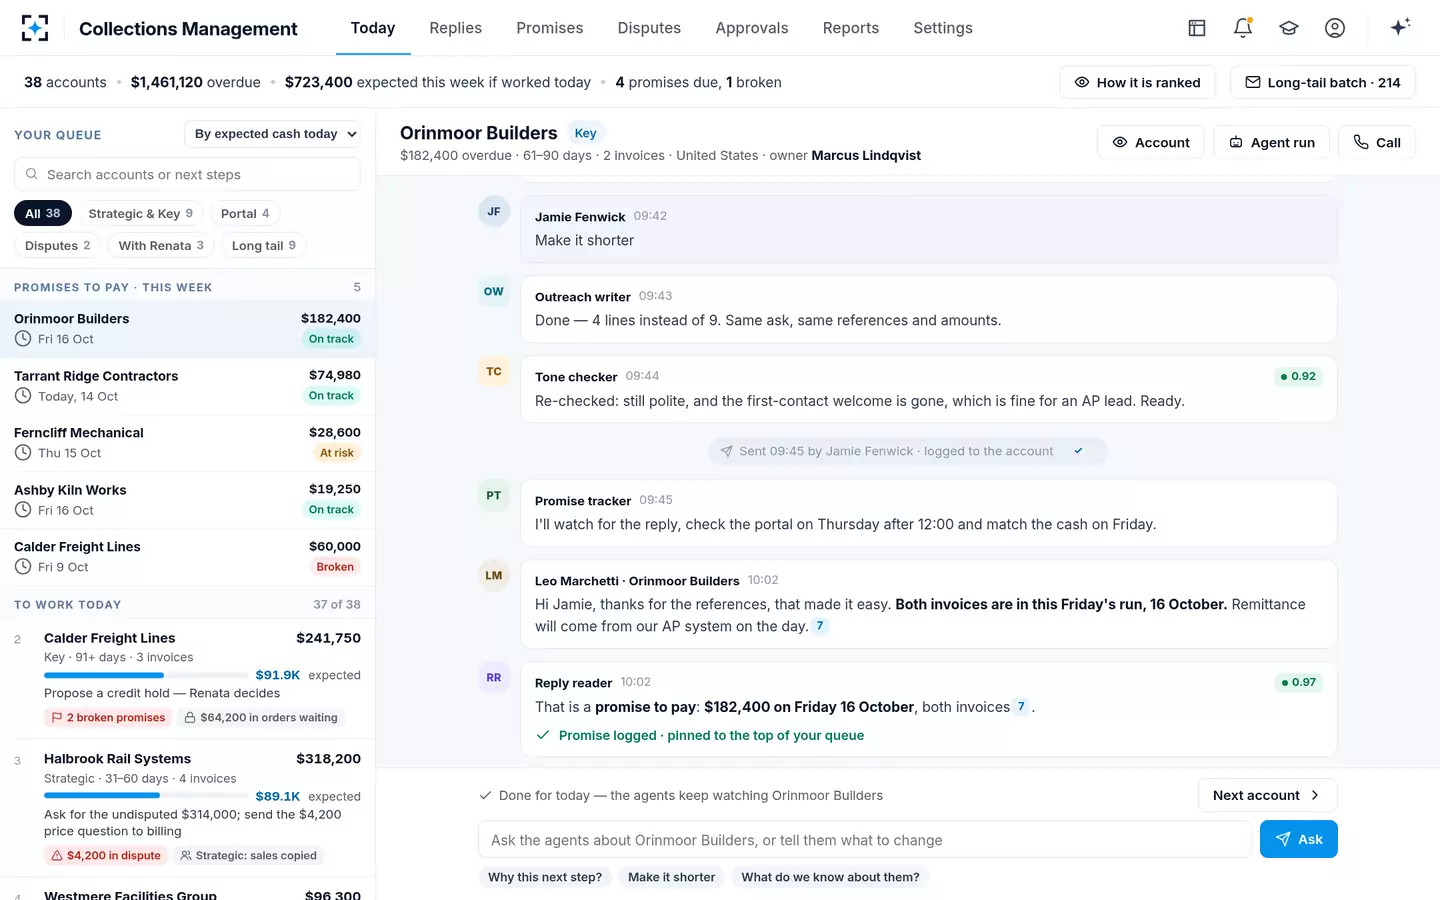
Task: Click the Ask send button
Action: click(1298, 839)
